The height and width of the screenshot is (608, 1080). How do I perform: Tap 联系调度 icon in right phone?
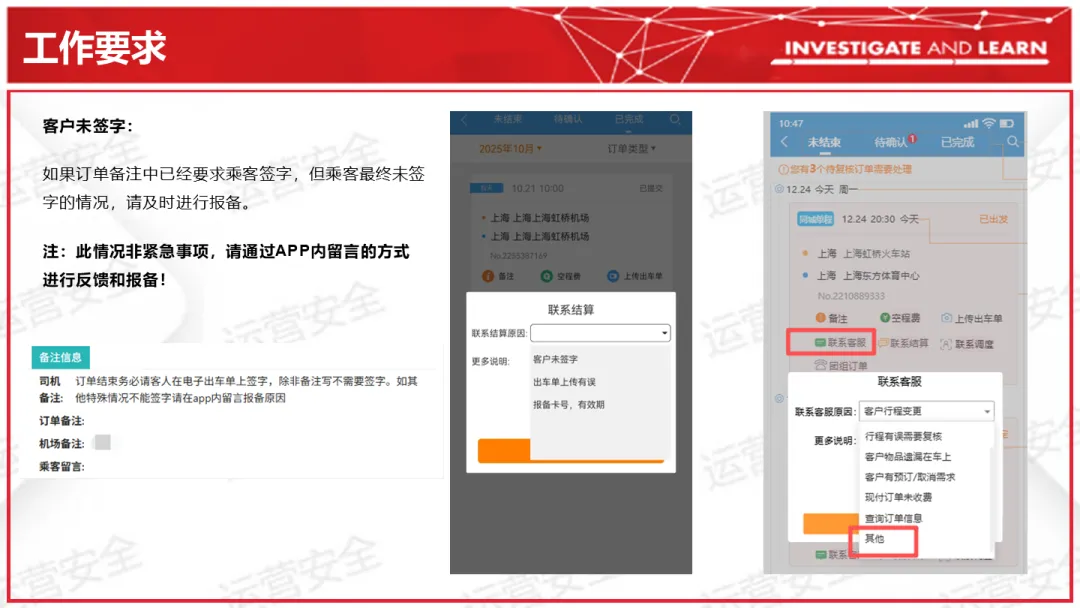coord(946,344)
